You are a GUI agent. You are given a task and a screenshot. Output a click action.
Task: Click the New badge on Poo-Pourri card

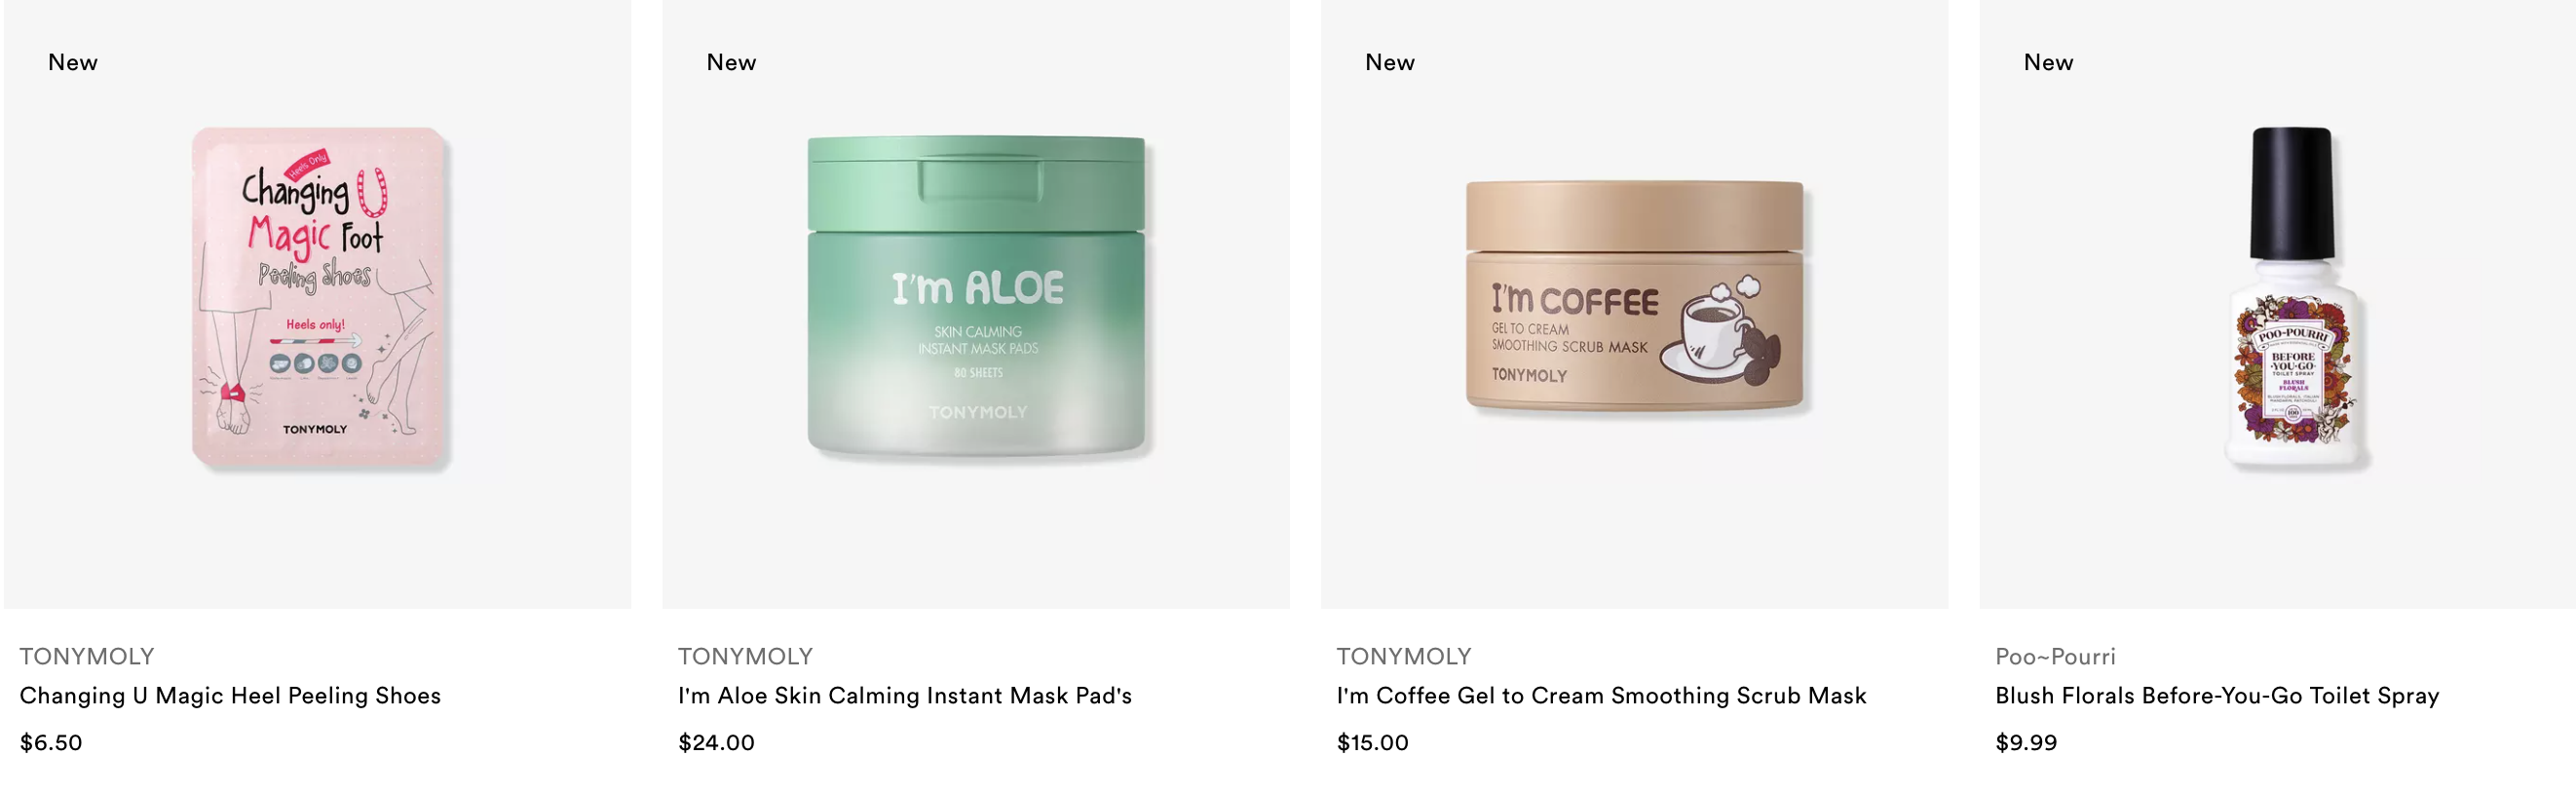(x=2048, y=62)
